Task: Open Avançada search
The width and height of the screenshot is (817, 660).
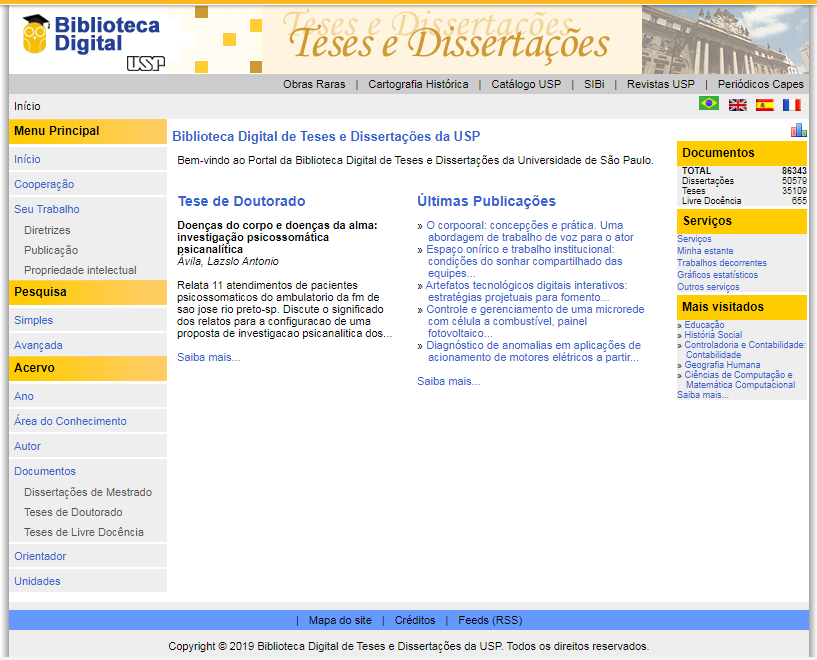Action: [38, 345]
